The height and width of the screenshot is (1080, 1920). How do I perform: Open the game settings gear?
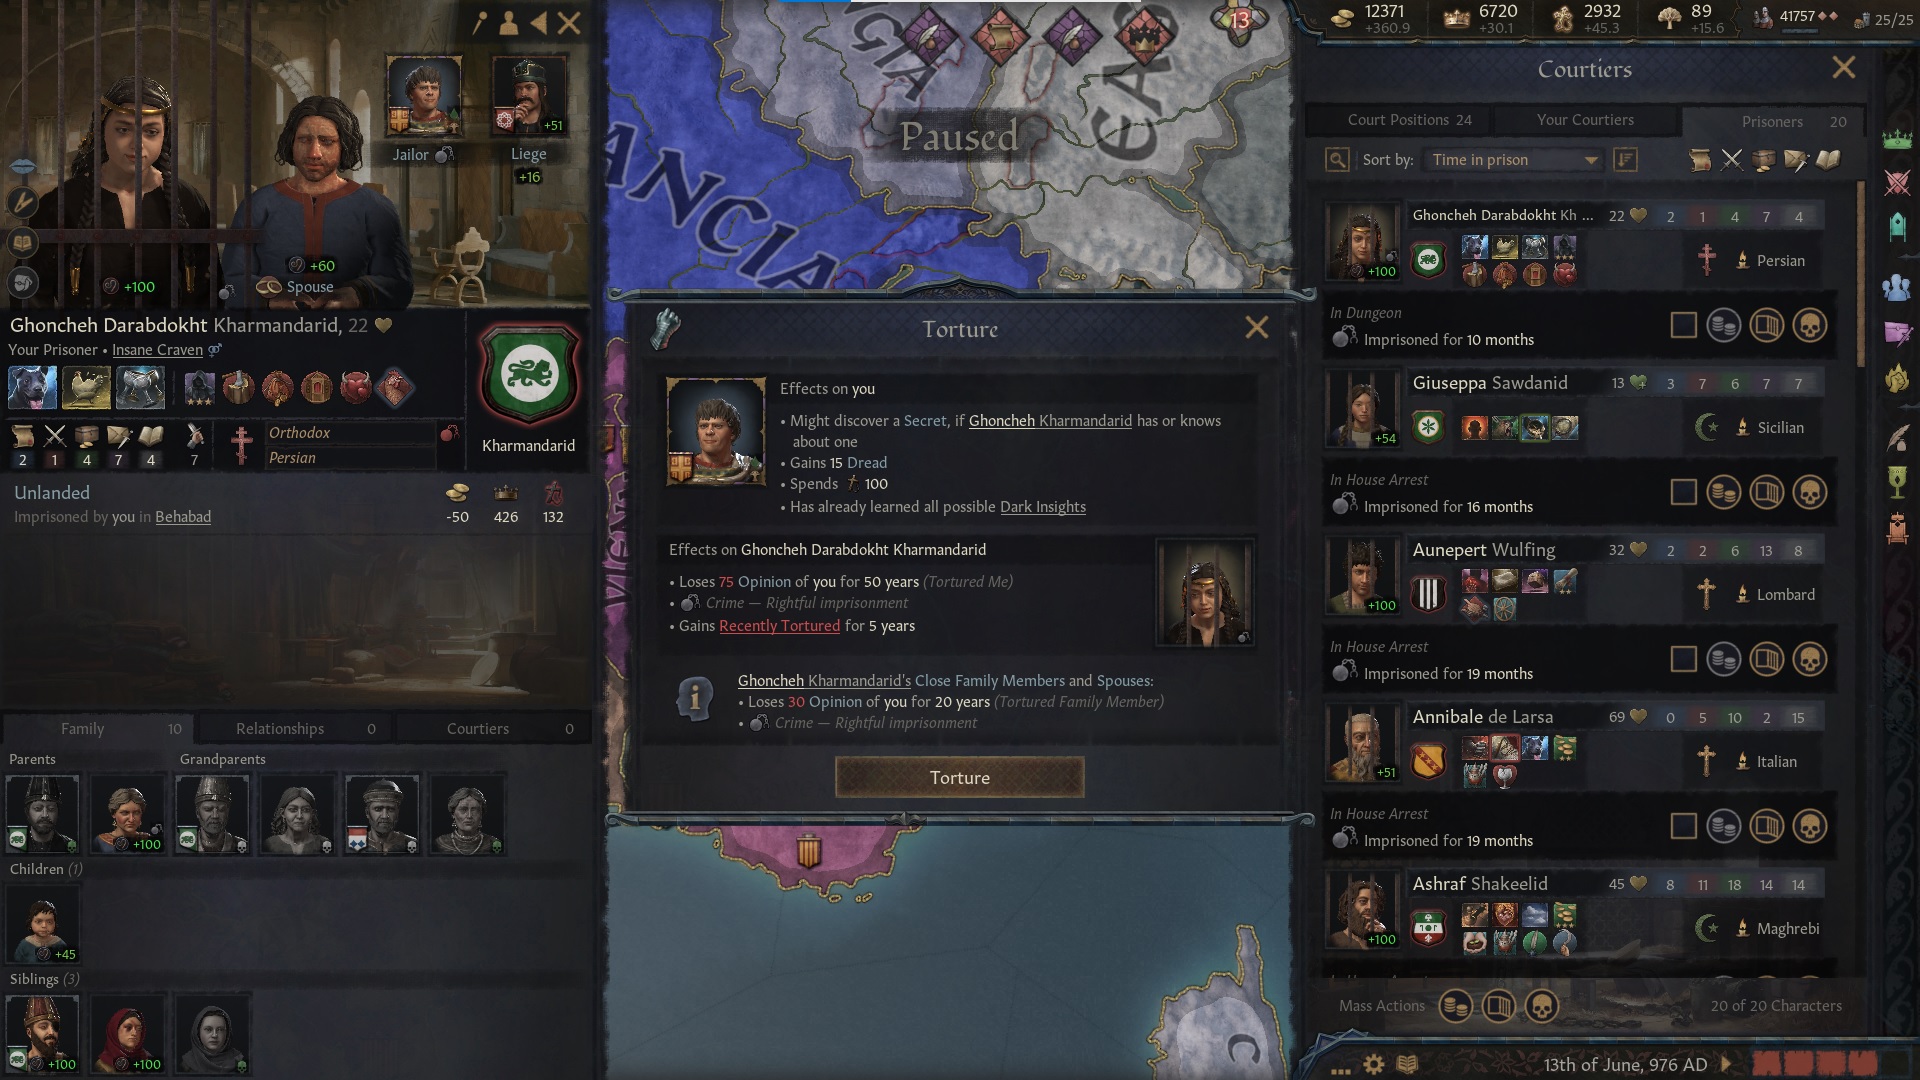coord(1374,1064)
